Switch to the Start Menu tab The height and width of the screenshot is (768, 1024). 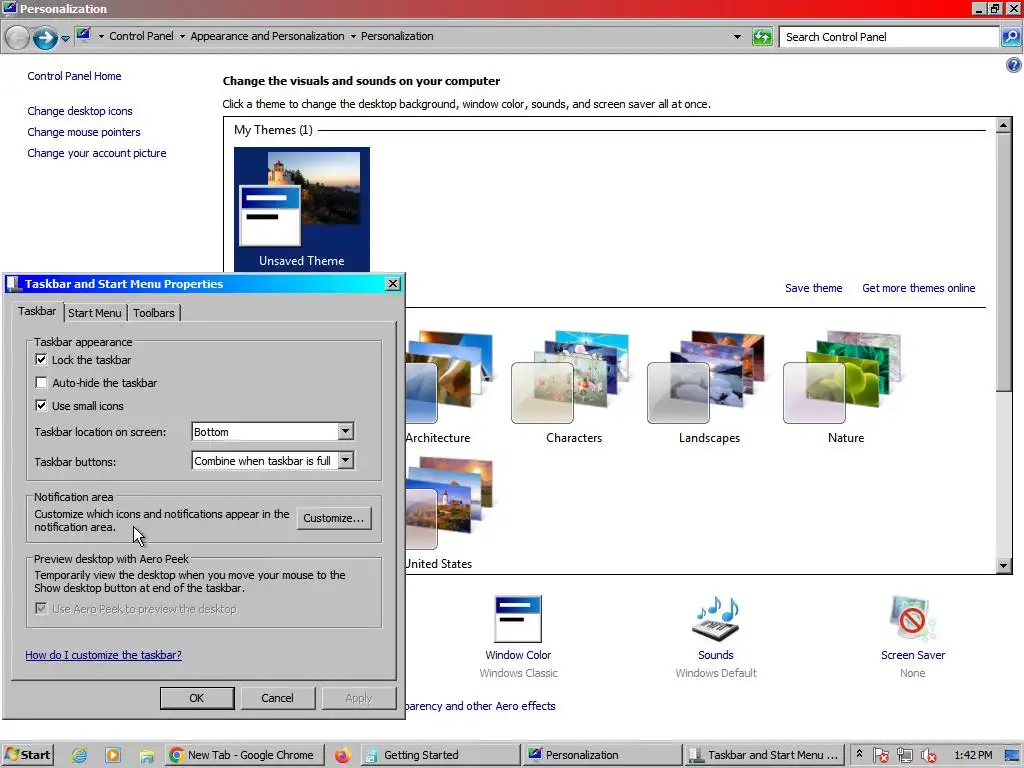(95, 313)
